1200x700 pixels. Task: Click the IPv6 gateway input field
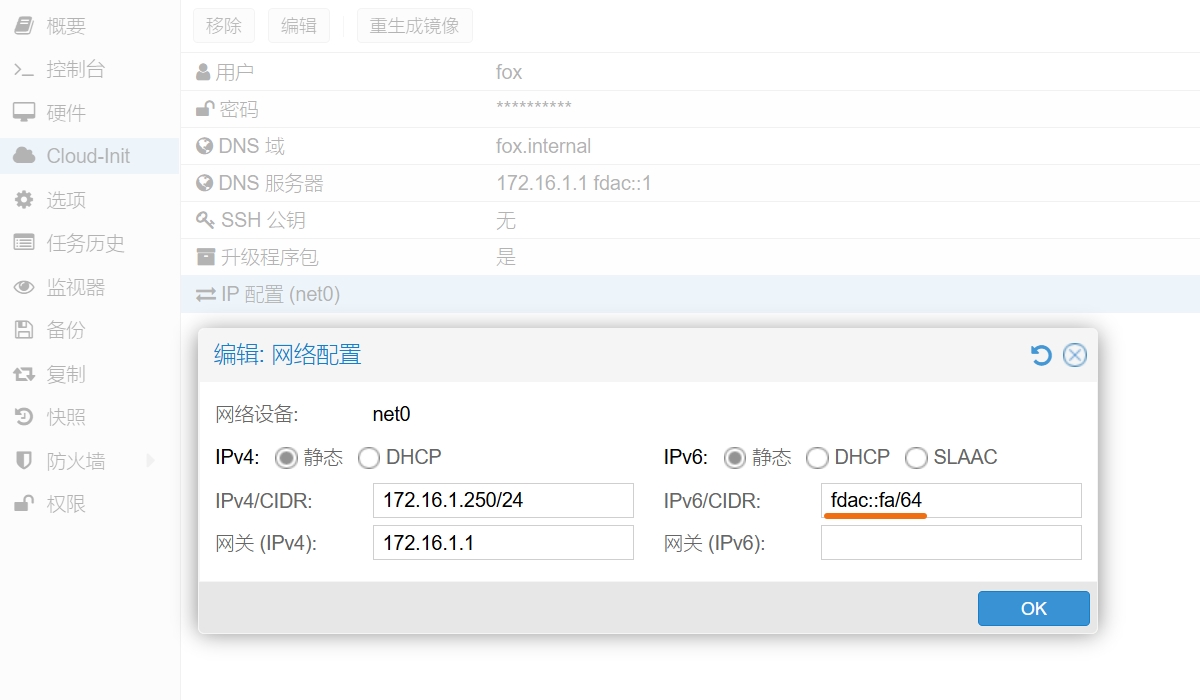point(949,542)
